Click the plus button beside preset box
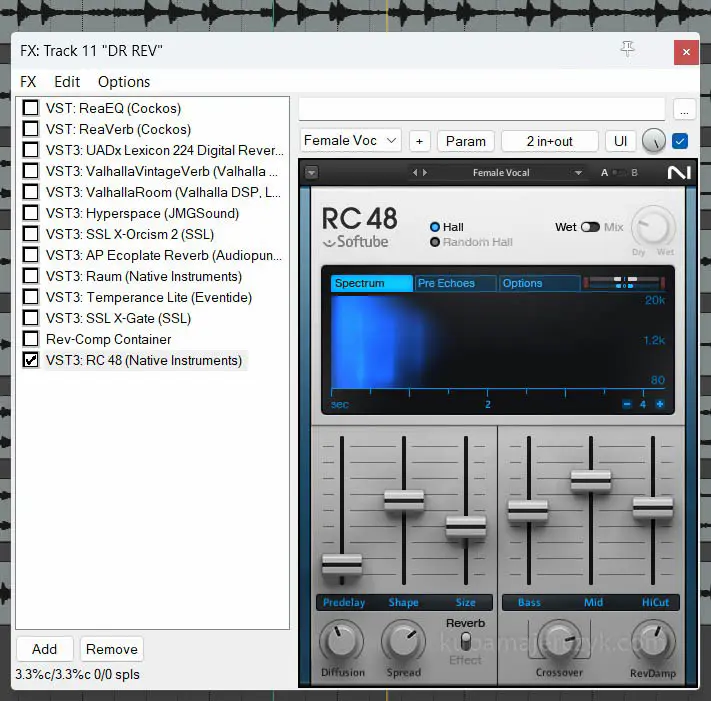The height and width of the screenshot is (701, 711). pyautogui.click(x=419, y=141)
